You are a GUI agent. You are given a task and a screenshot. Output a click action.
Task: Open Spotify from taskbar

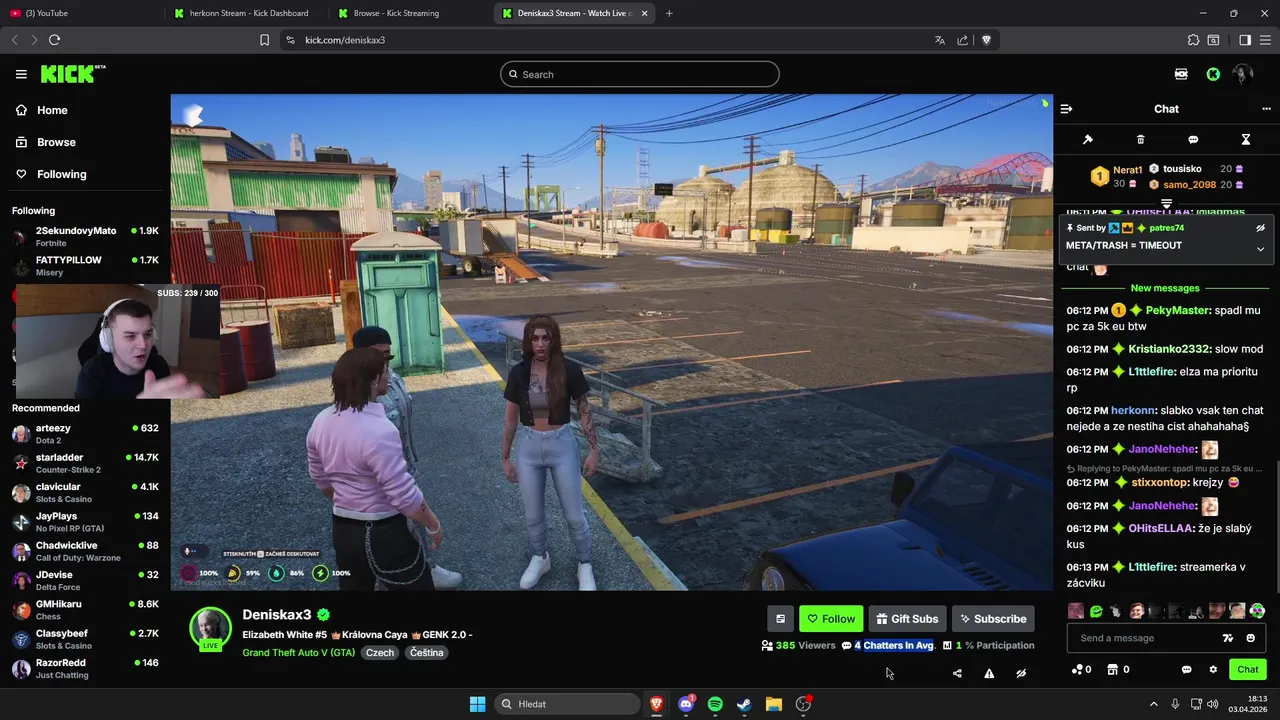tap(715, 704)
